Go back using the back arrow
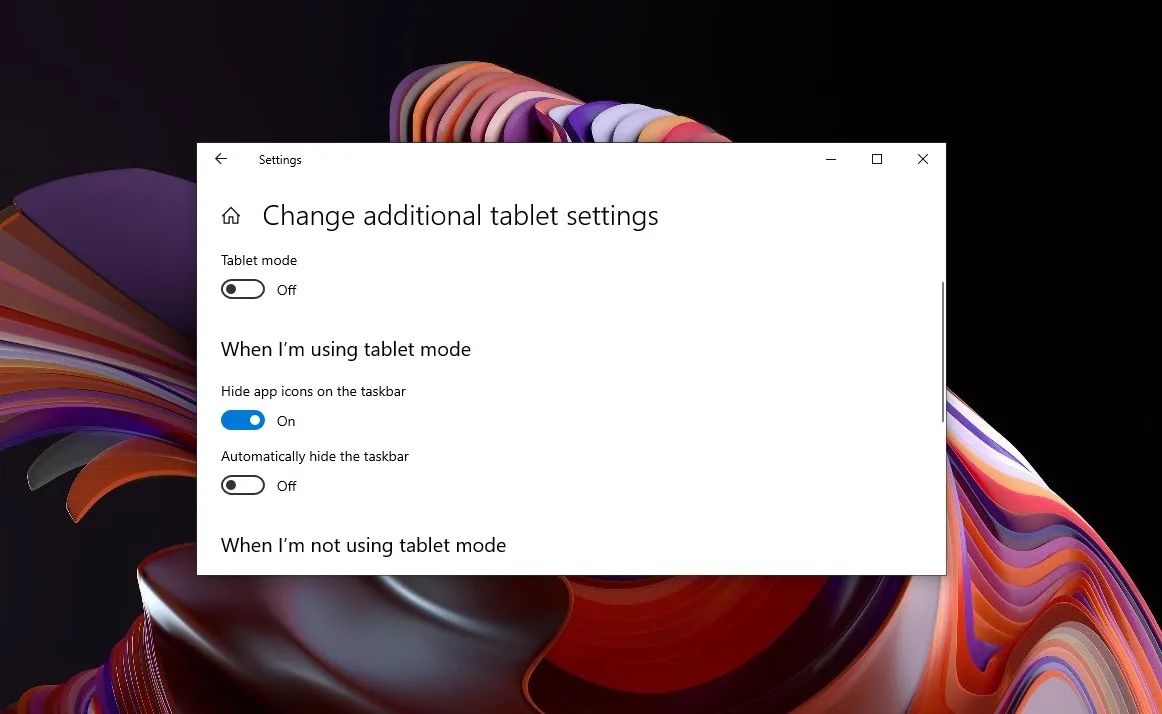The width and height of the screenshot is (1162, 714). coord(221,159)
